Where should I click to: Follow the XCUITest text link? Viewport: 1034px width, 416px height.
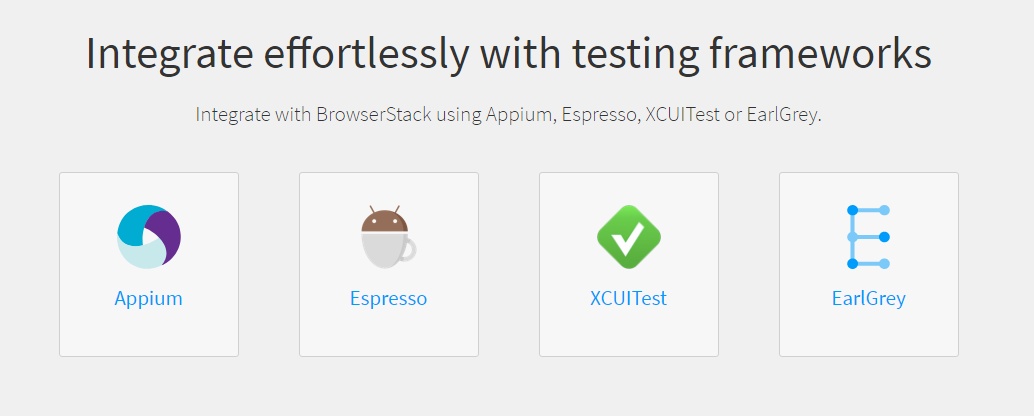[x=628, y=299]
